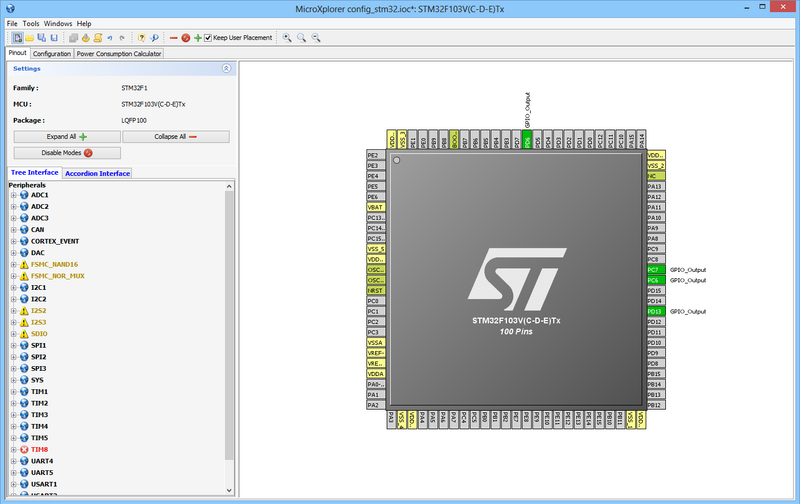Click the NRST pin on the left side
800x504 pixels.
tap(376, 291)
